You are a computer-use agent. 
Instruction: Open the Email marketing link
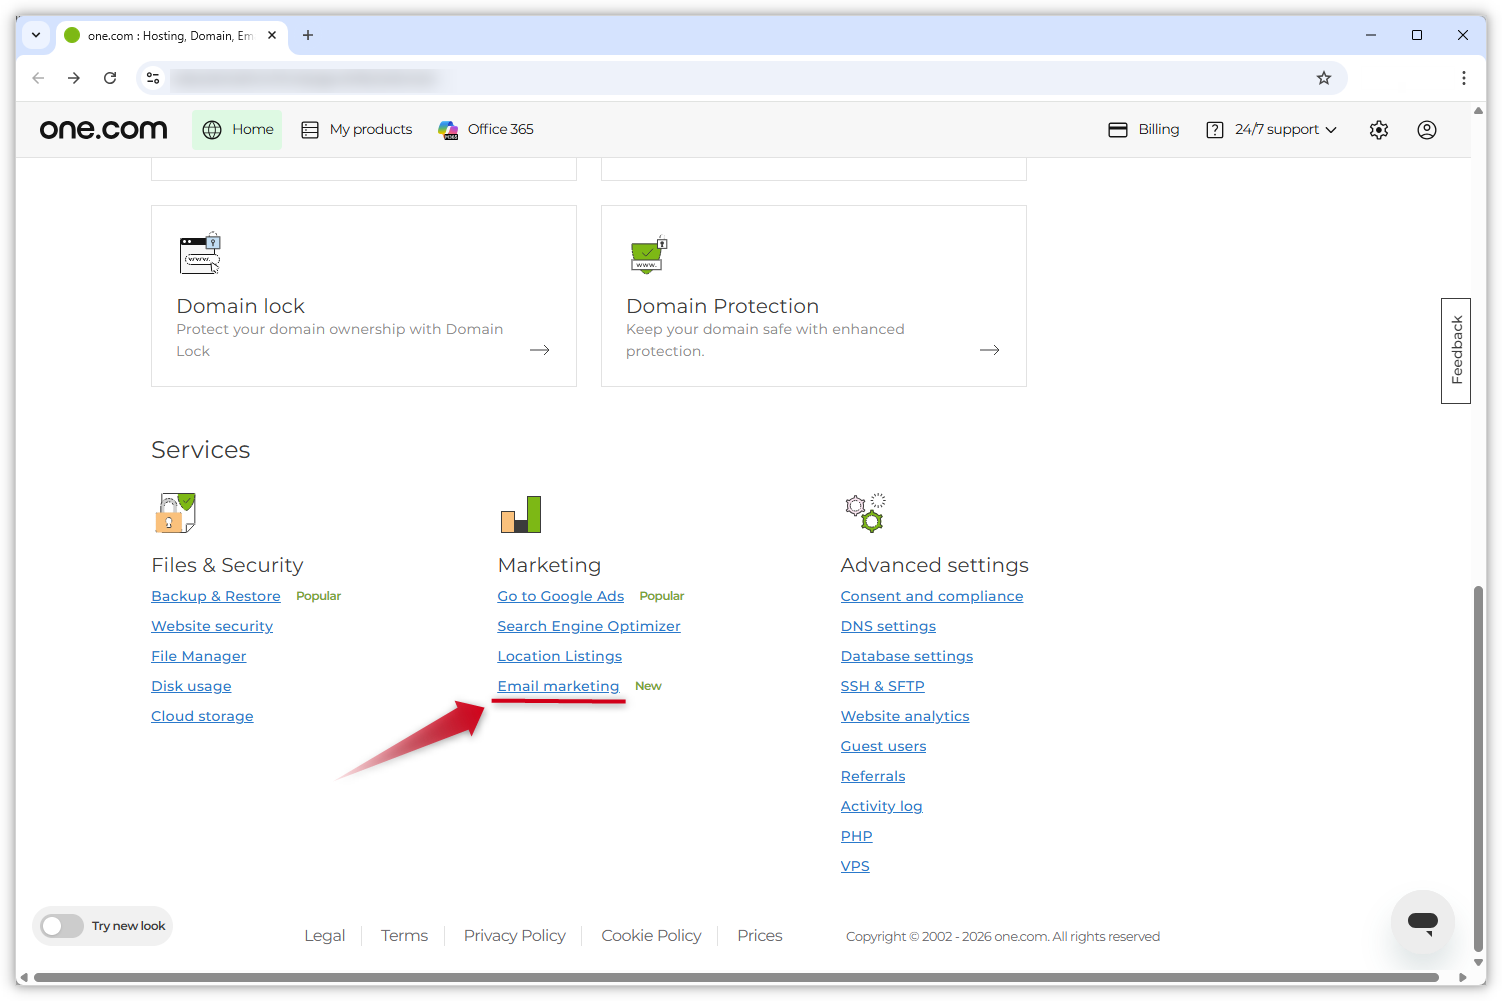(x=558, y=686)
